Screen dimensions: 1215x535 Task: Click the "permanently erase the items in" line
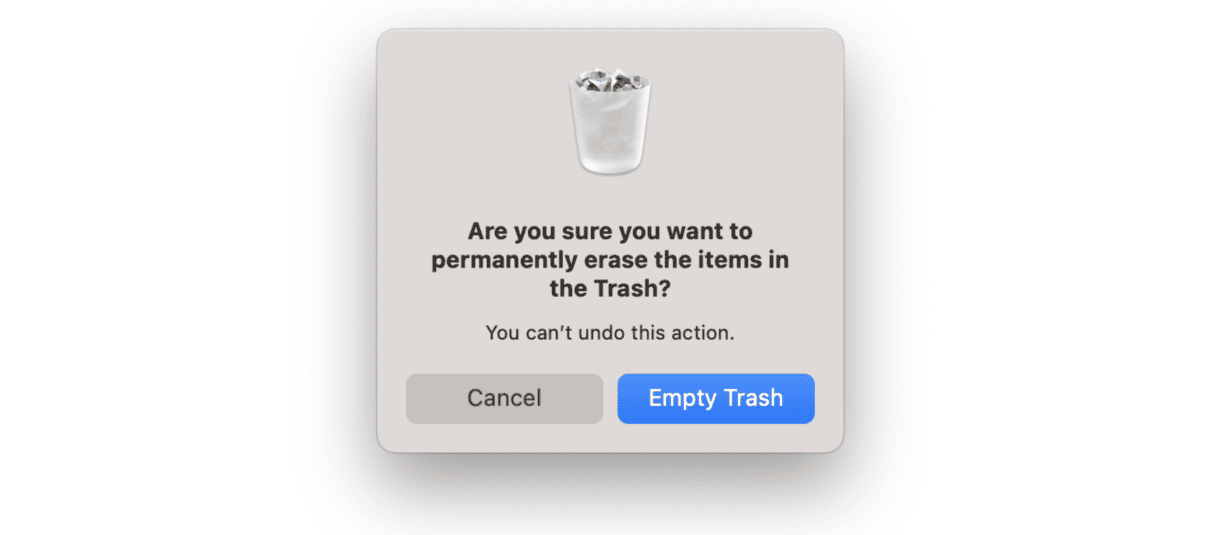pos(610,261)
